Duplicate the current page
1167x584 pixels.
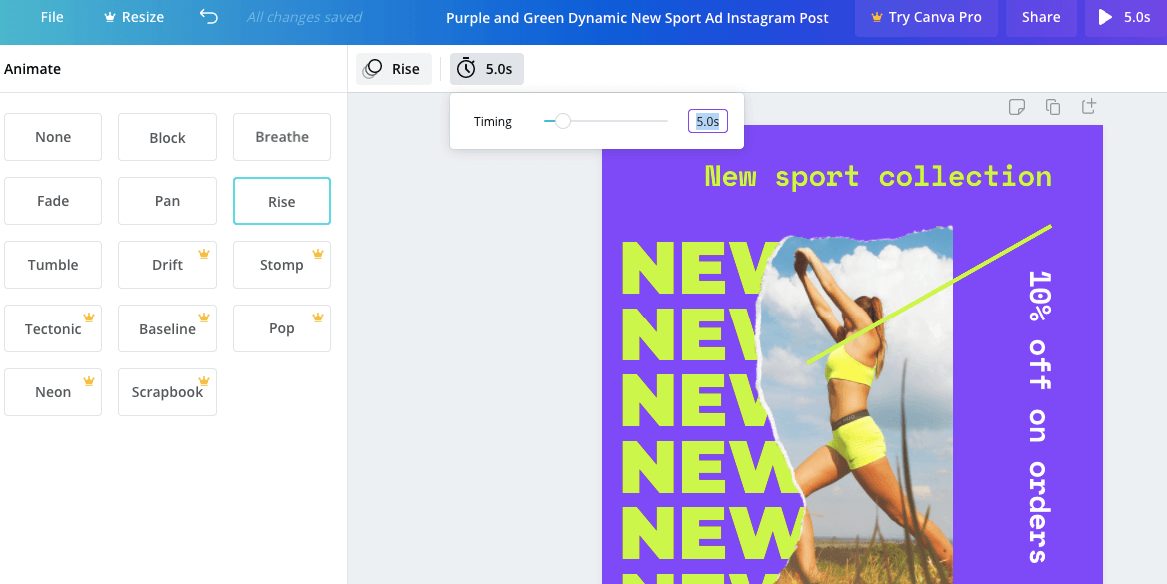1053,106
